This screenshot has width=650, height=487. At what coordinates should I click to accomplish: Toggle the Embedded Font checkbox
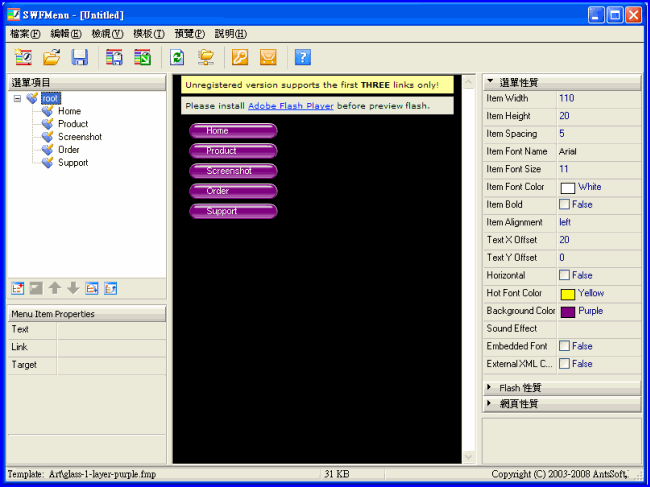[565, 346]
